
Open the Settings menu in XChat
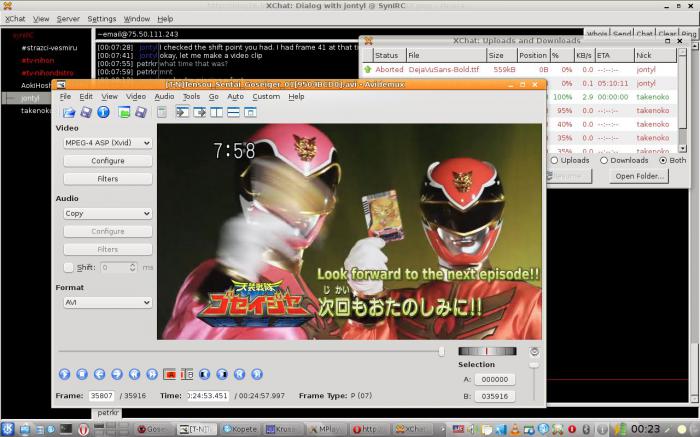pos(102,19)
